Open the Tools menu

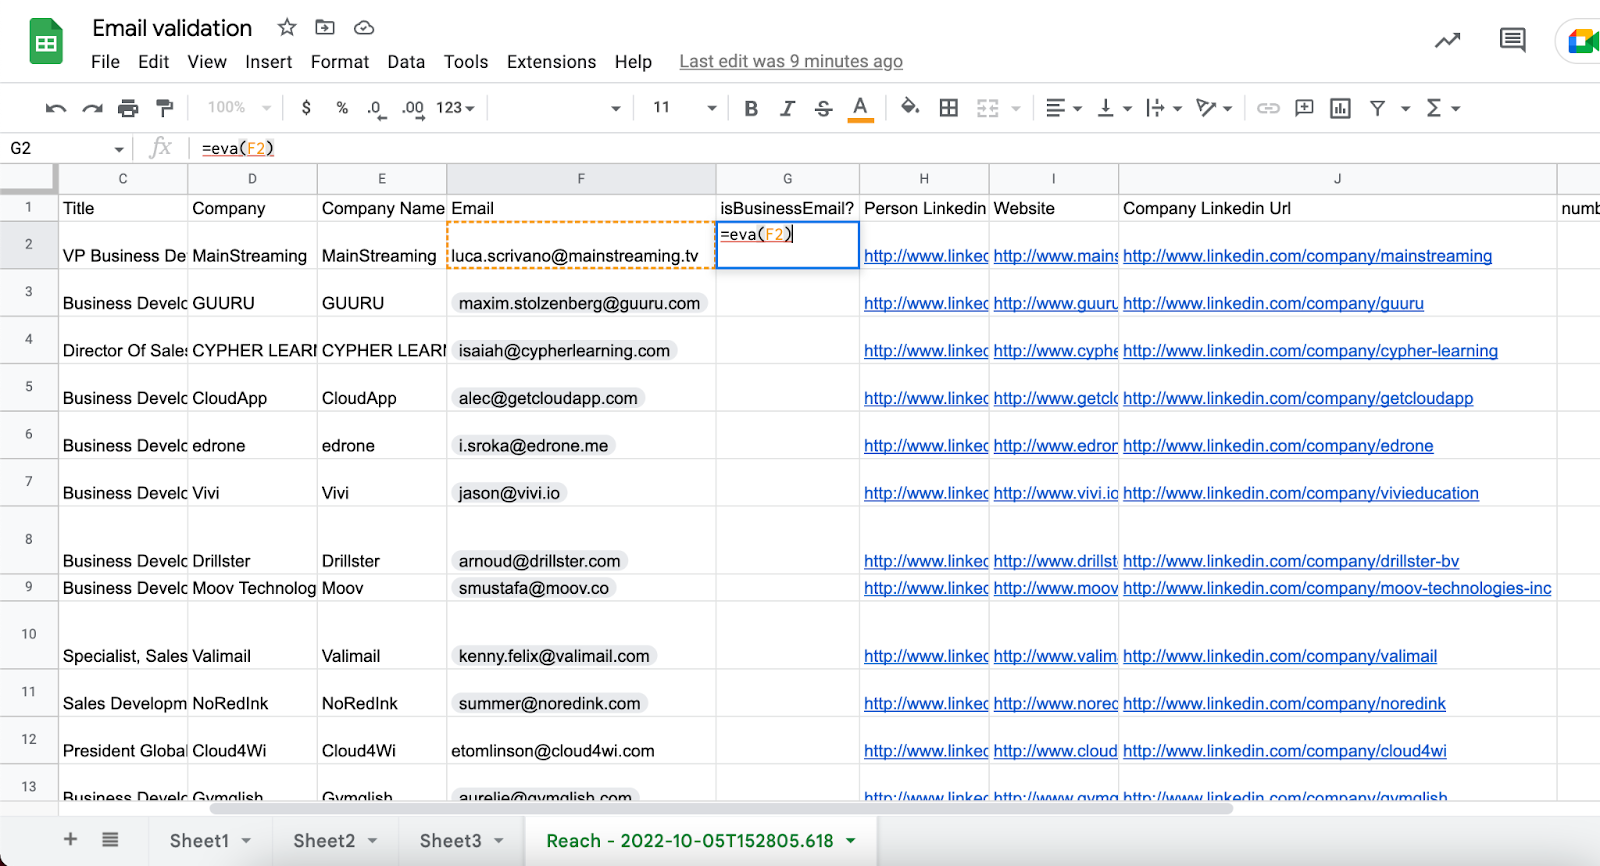pyautogui.click(x=466, y=62)
